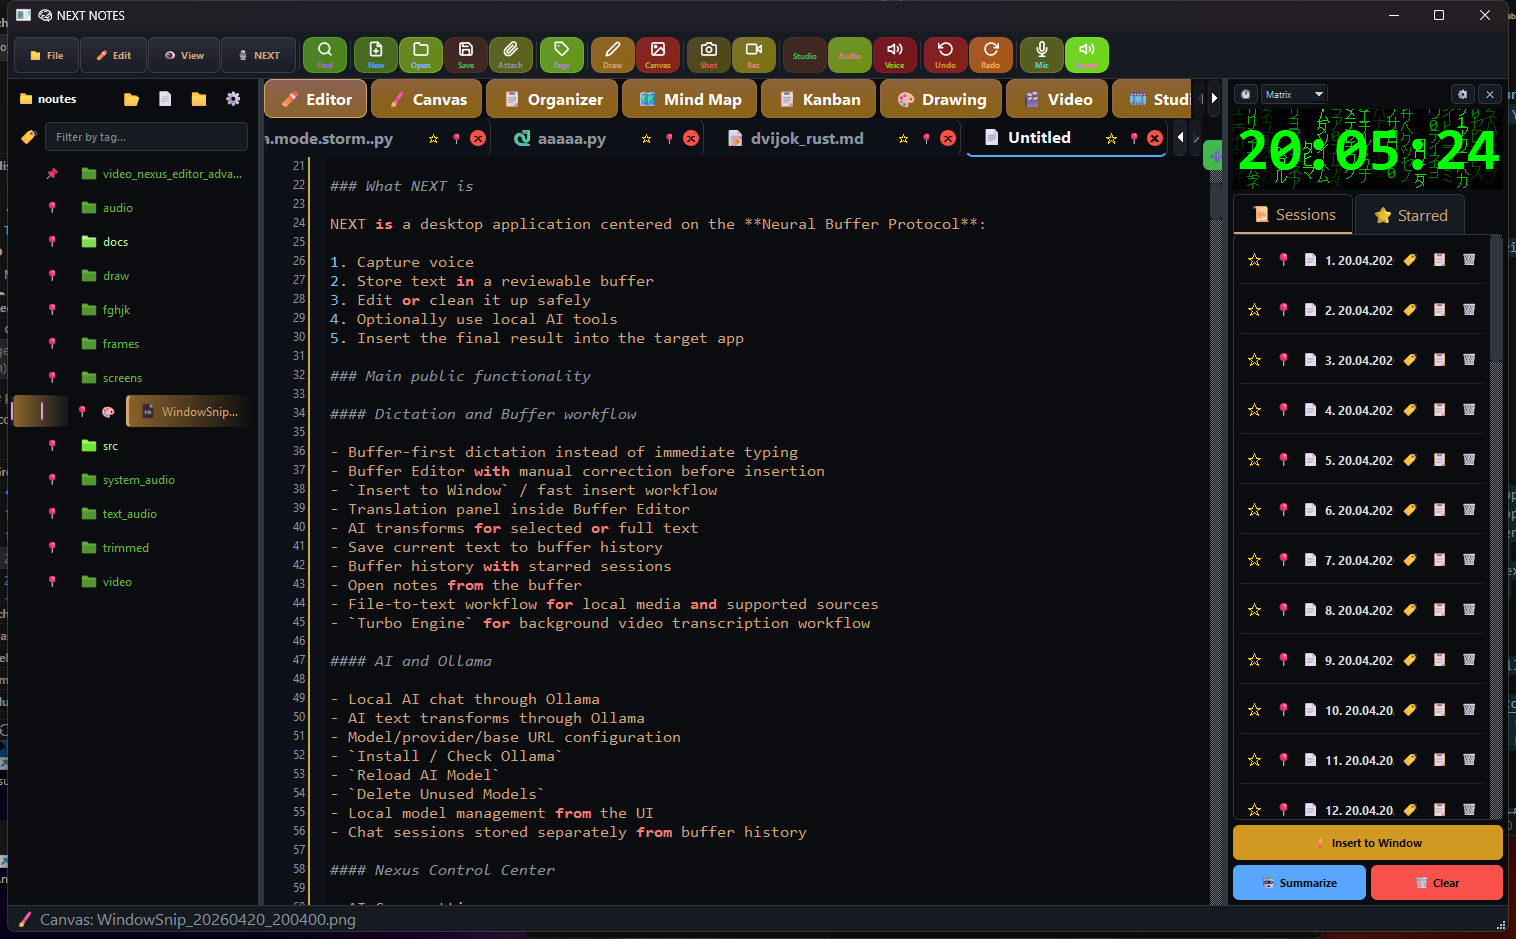Viewport: 1516px width, 939px height.
Task: Show previous file tabs with left arrow
Action: click(1180, 137)
